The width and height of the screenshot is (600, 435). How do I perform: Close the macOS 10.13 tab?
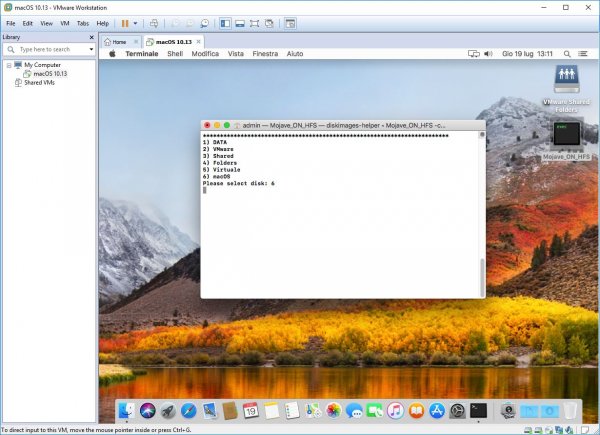click(199, 42)
